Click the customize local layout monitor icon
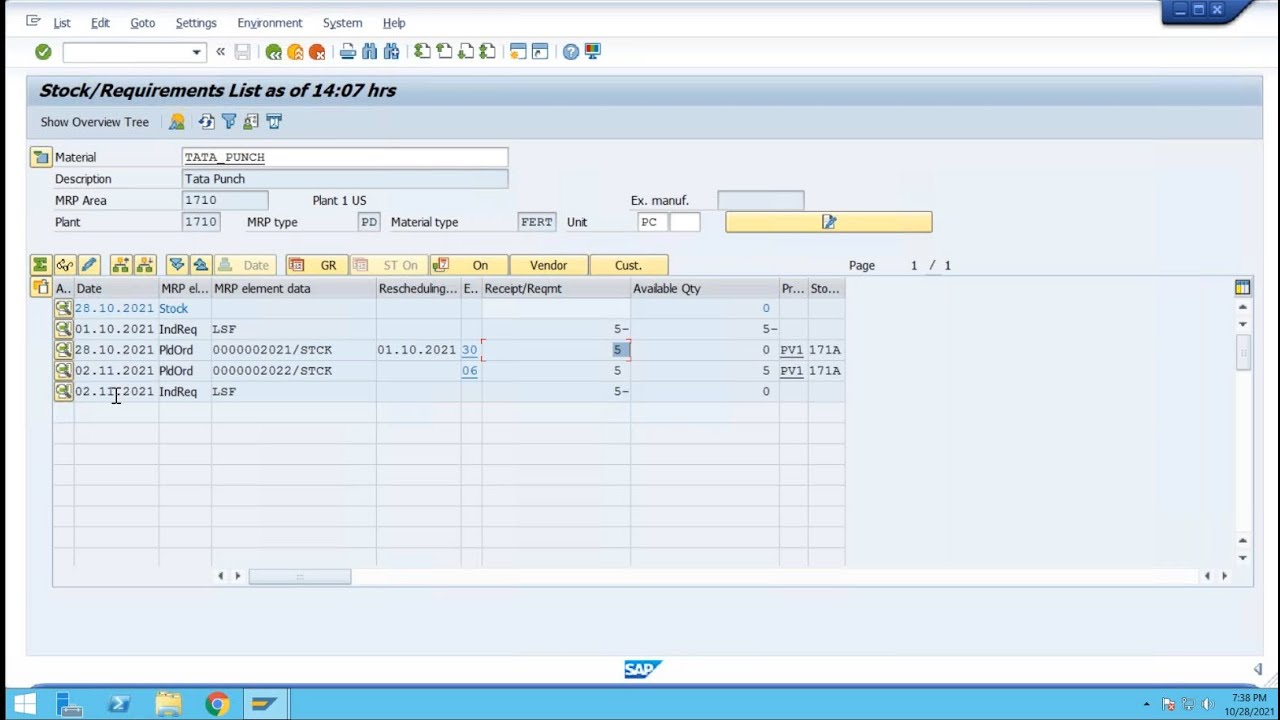The image size is (1280, 720). pos(593,52)
